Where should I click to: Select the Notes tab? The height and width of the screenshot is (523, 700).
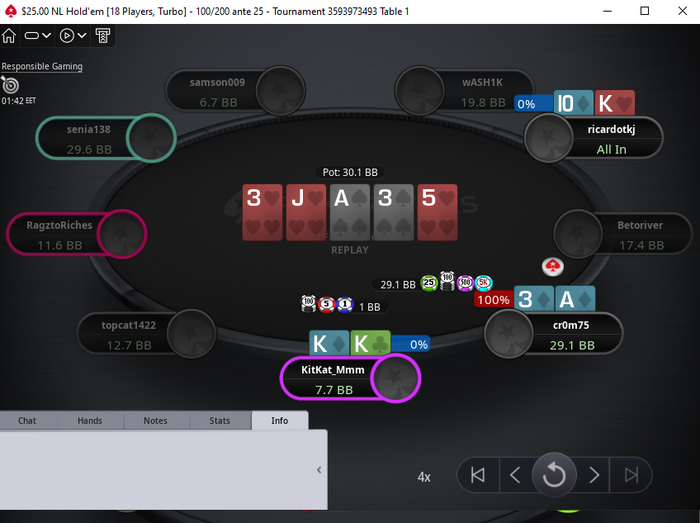point(155,420)
